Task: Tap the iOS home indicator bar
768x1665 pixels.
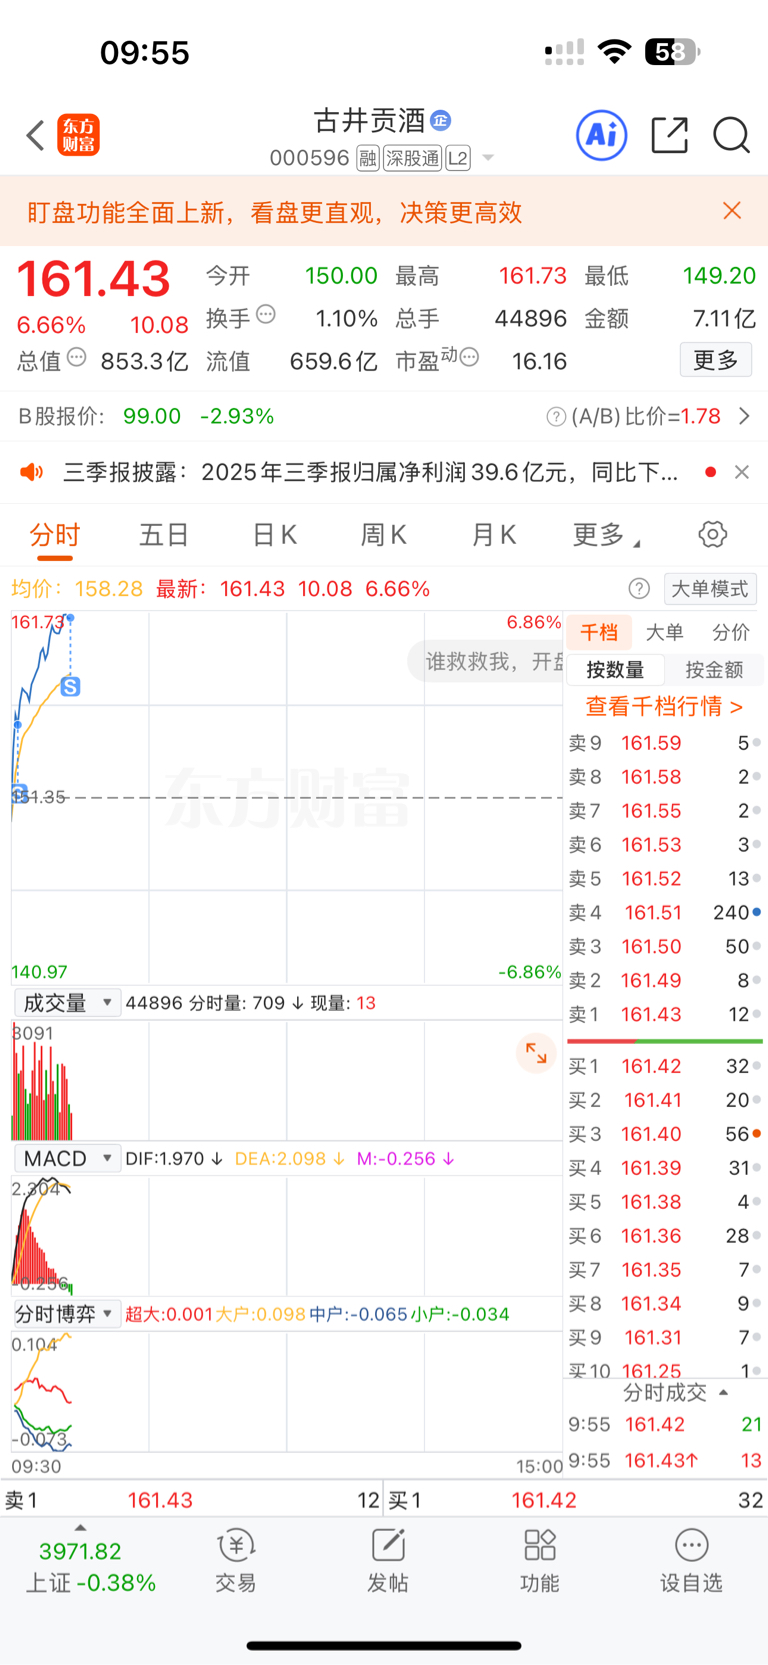Action: (384, 1645)
